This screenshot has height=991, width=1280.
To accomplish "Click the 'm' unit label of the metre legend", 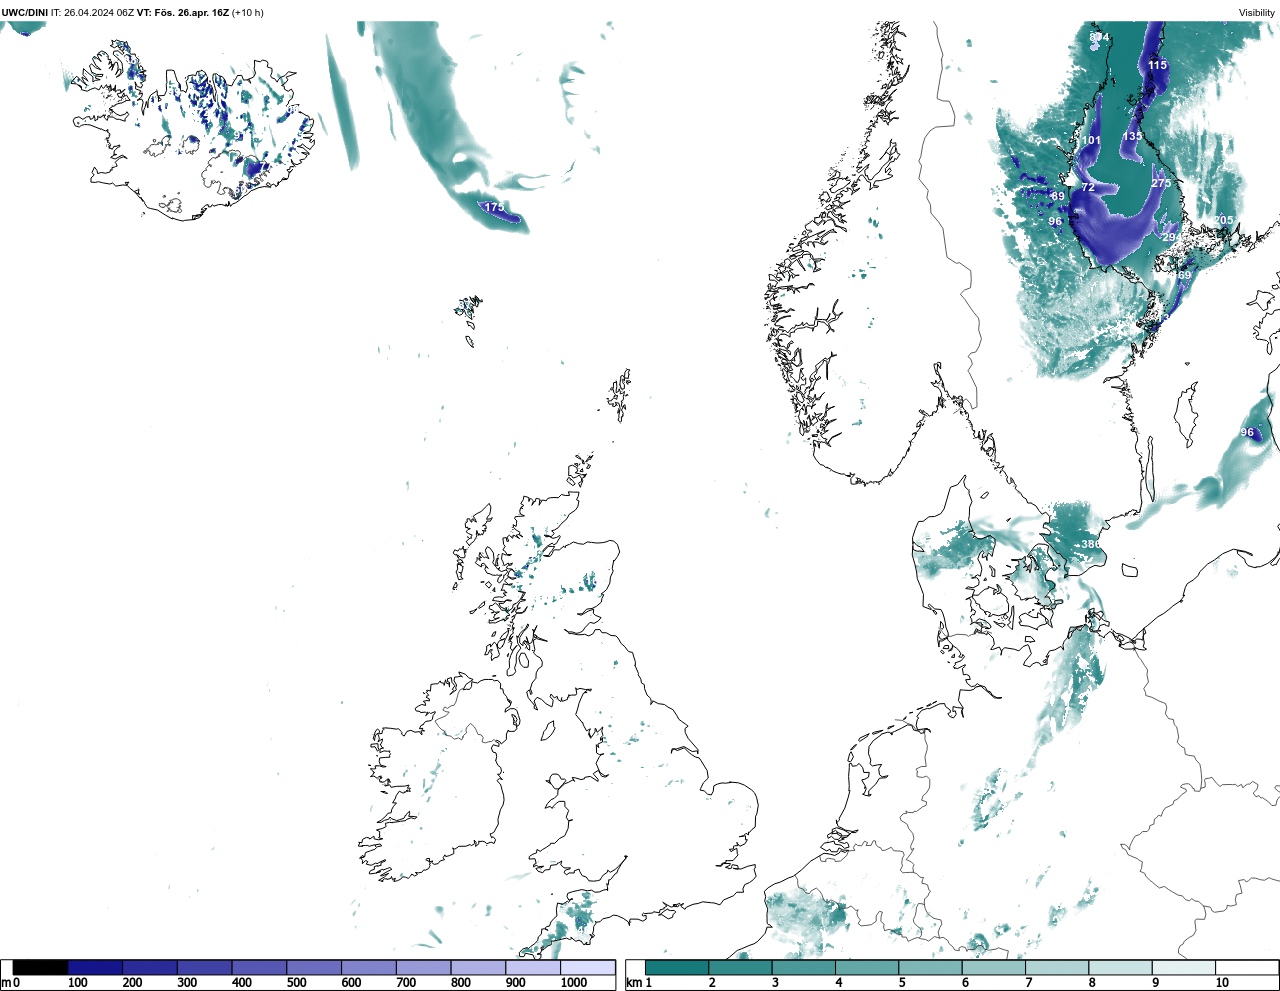I will click(x=6, y=983).
